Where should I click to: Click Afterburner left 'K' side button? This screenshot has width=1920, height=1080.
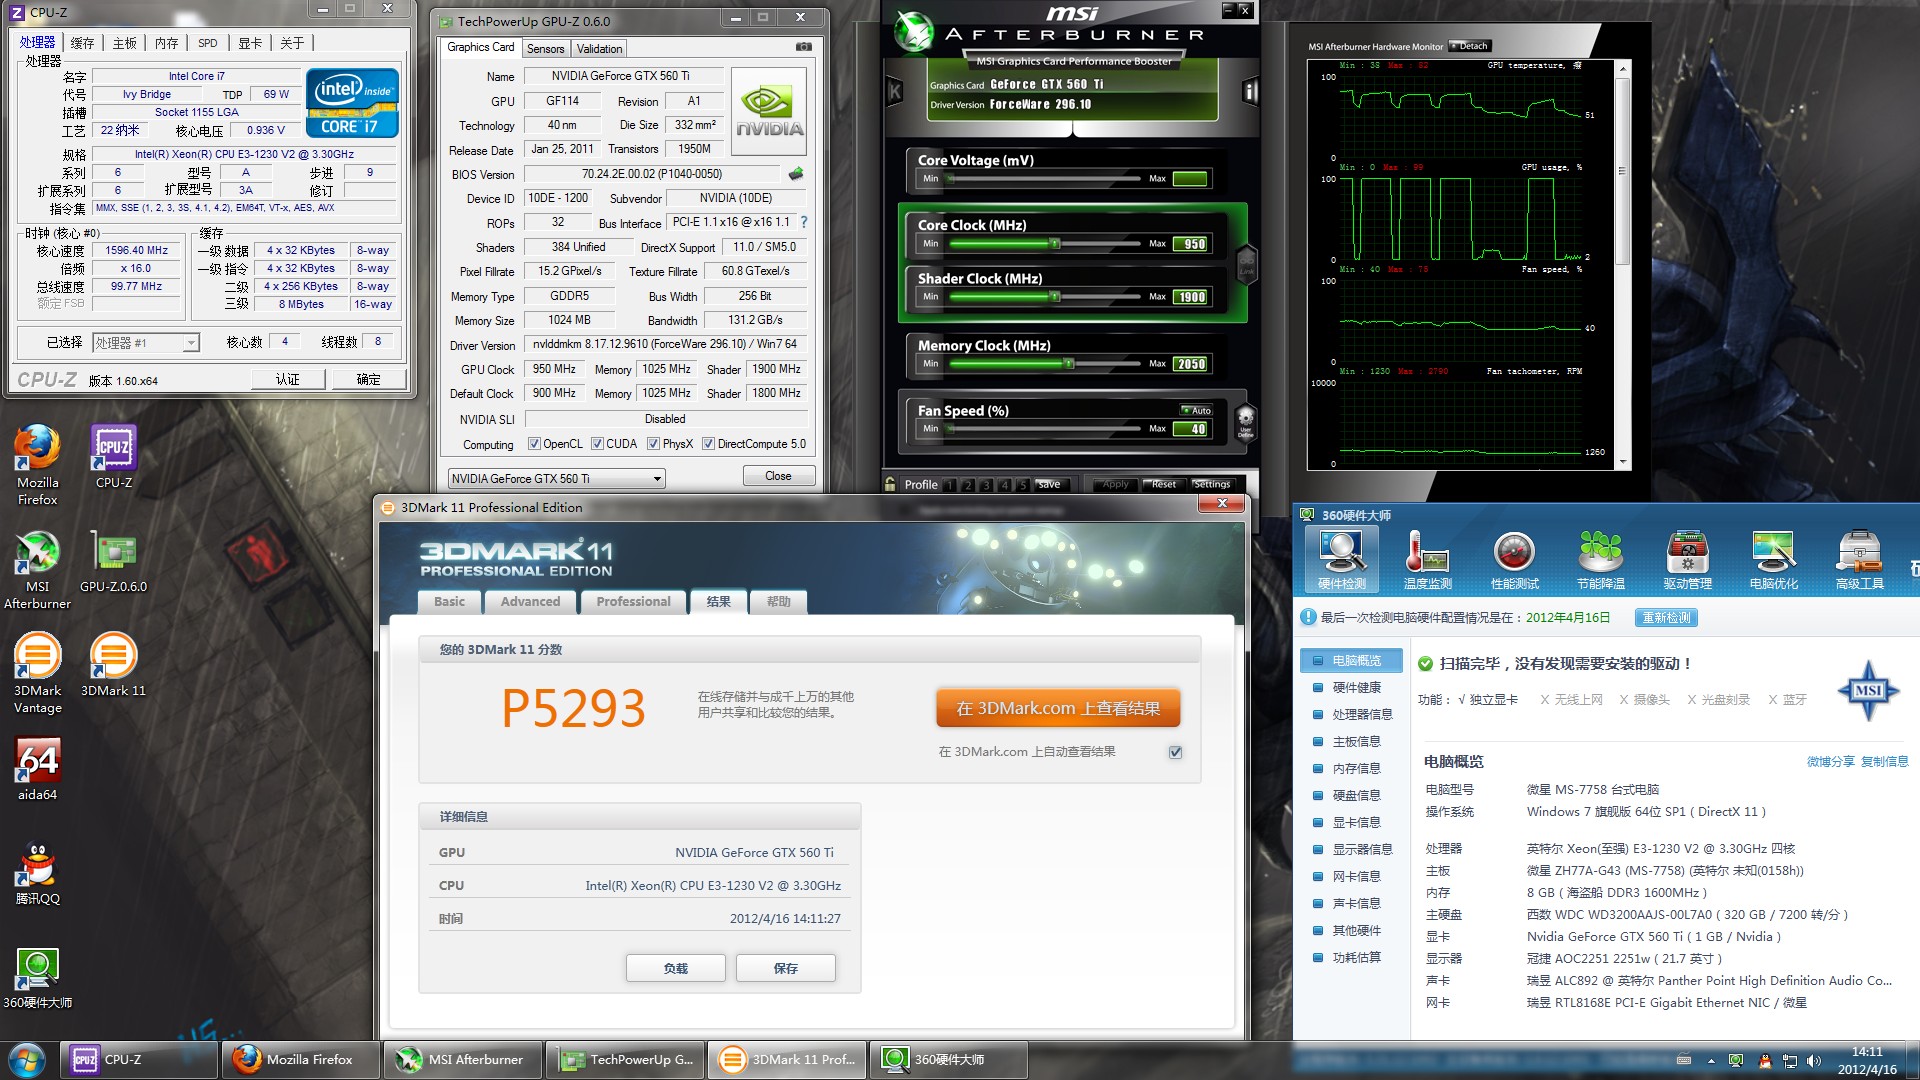[894, 92]
